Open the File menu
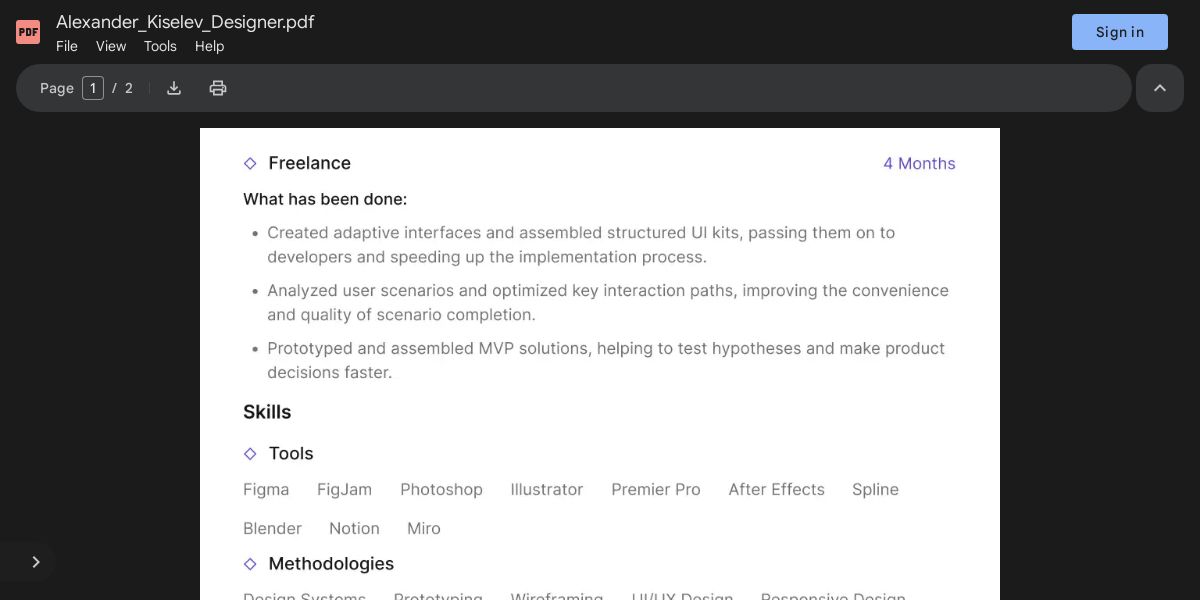This screenshot has width=1200, height=600. (x=67, y=46)
